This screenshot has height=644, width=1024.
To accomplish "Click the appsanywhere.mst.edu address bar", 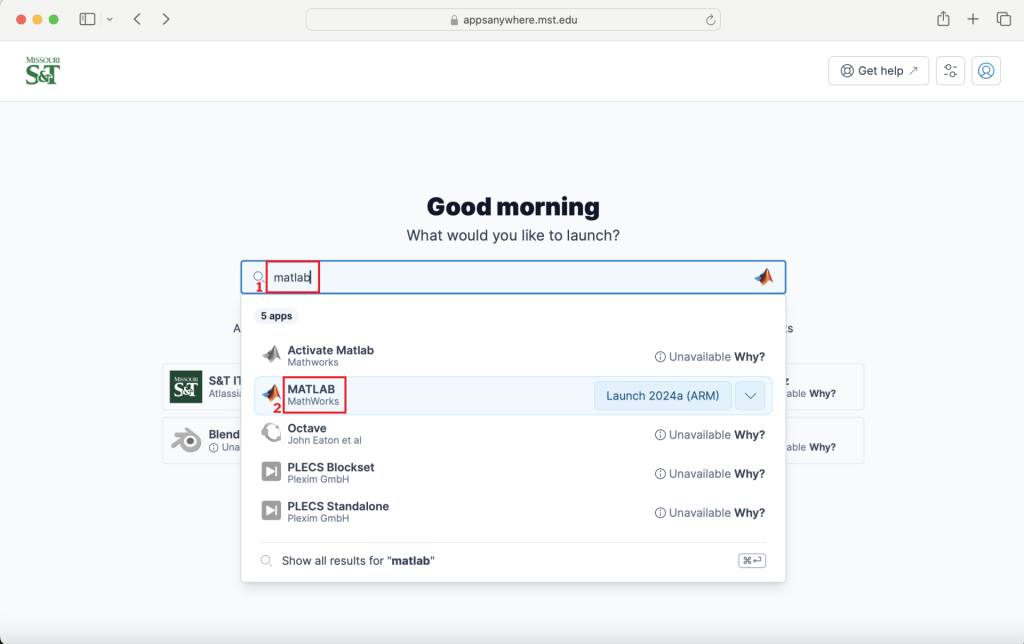I will [x=513, y=20].
